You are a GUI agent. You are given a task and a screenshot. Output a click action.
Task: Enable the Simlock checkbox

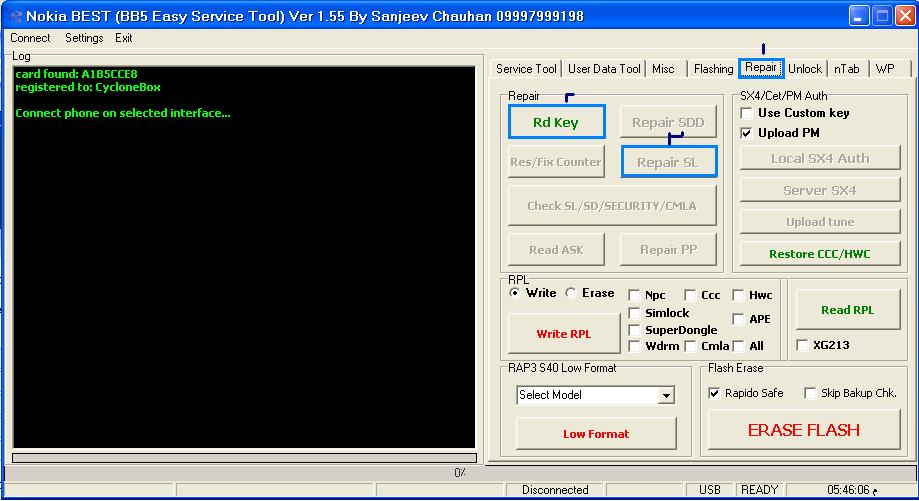[x=634, y=313]
